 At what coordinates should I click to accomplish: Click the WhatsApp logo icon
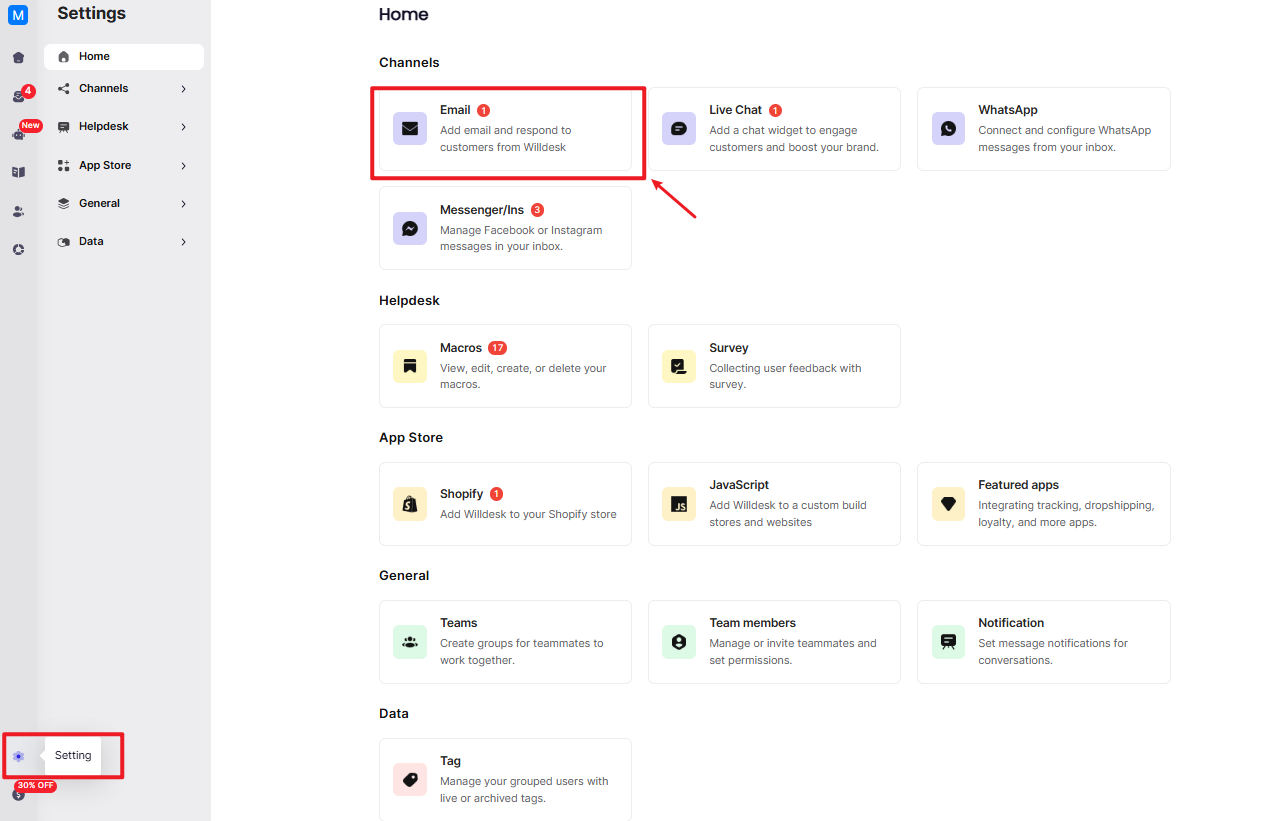click(x=948, y=128)
